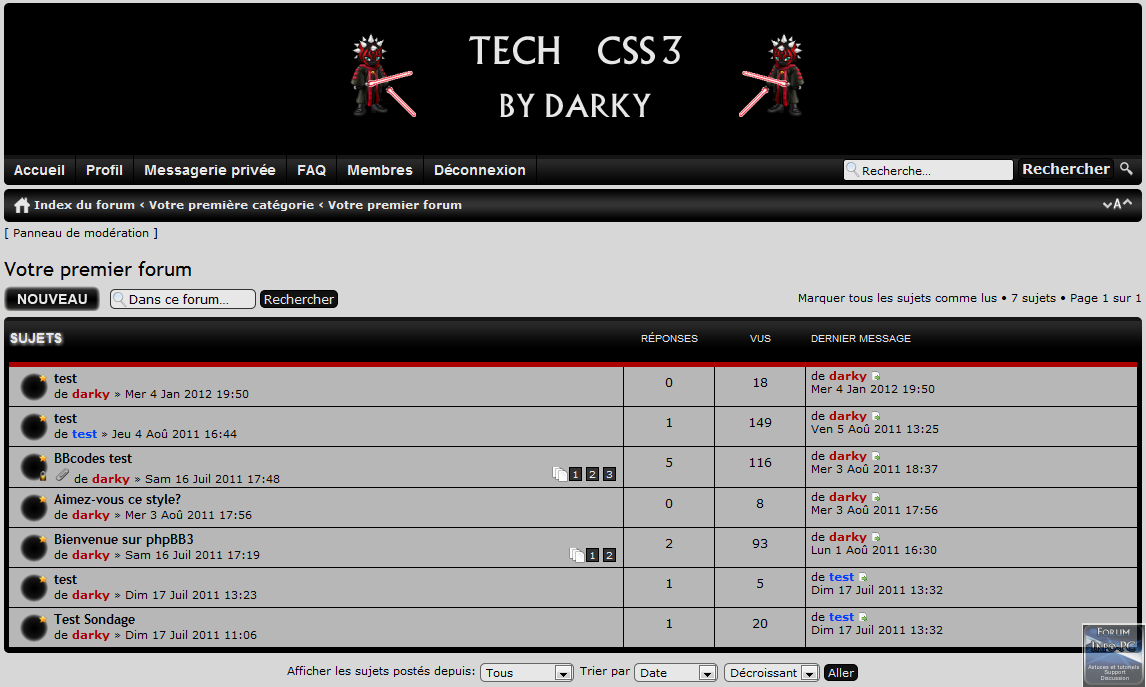This screenshot has height=687, width=1146.
Task: Expand the Tous time filter dropdown
Action: [x=526, y=673]
